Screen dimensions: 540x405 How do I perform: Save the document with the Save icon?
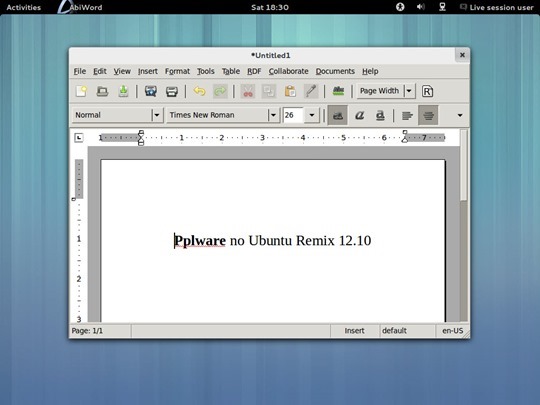point(123,91)
